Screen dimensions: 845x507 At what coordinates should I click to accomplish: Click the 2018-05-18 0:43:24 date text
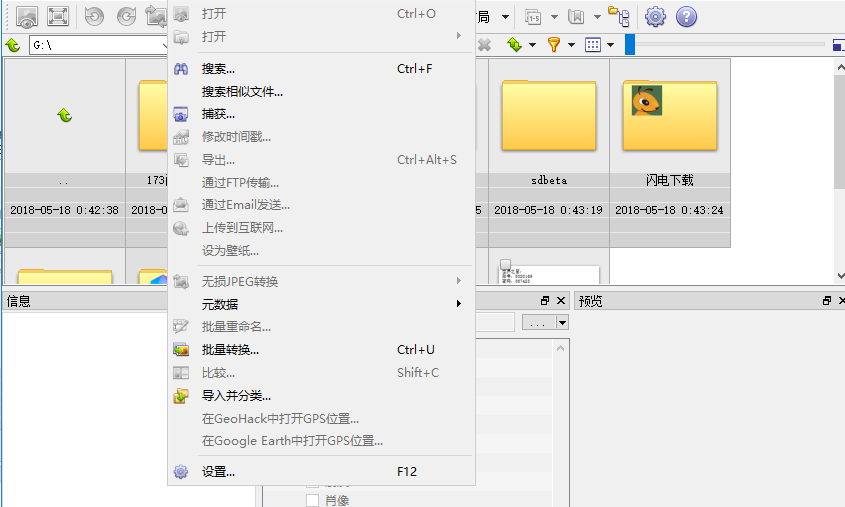click(669, 210)
